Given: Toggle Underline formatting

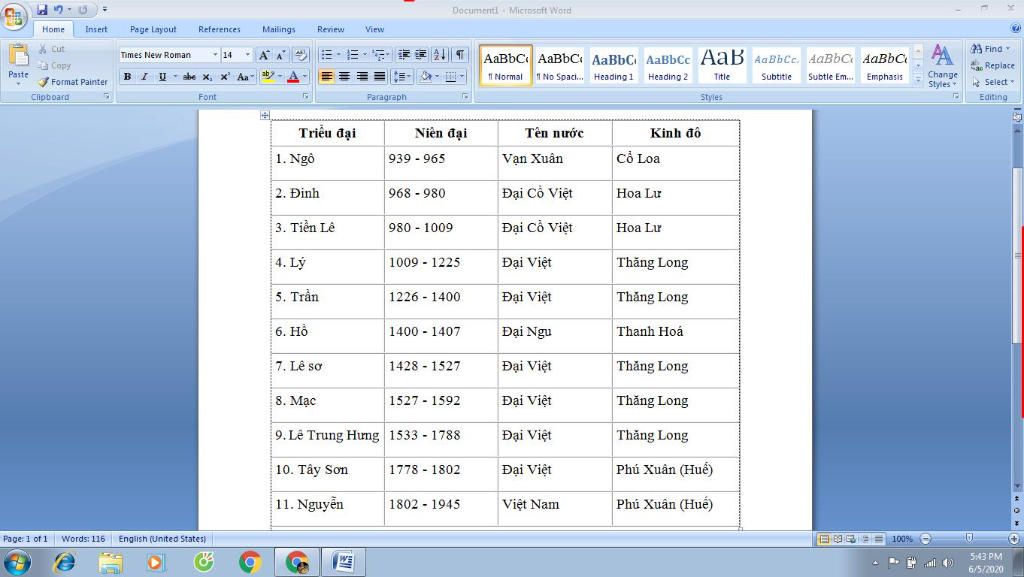Looking at the screenshot, I should pos(163,77).
